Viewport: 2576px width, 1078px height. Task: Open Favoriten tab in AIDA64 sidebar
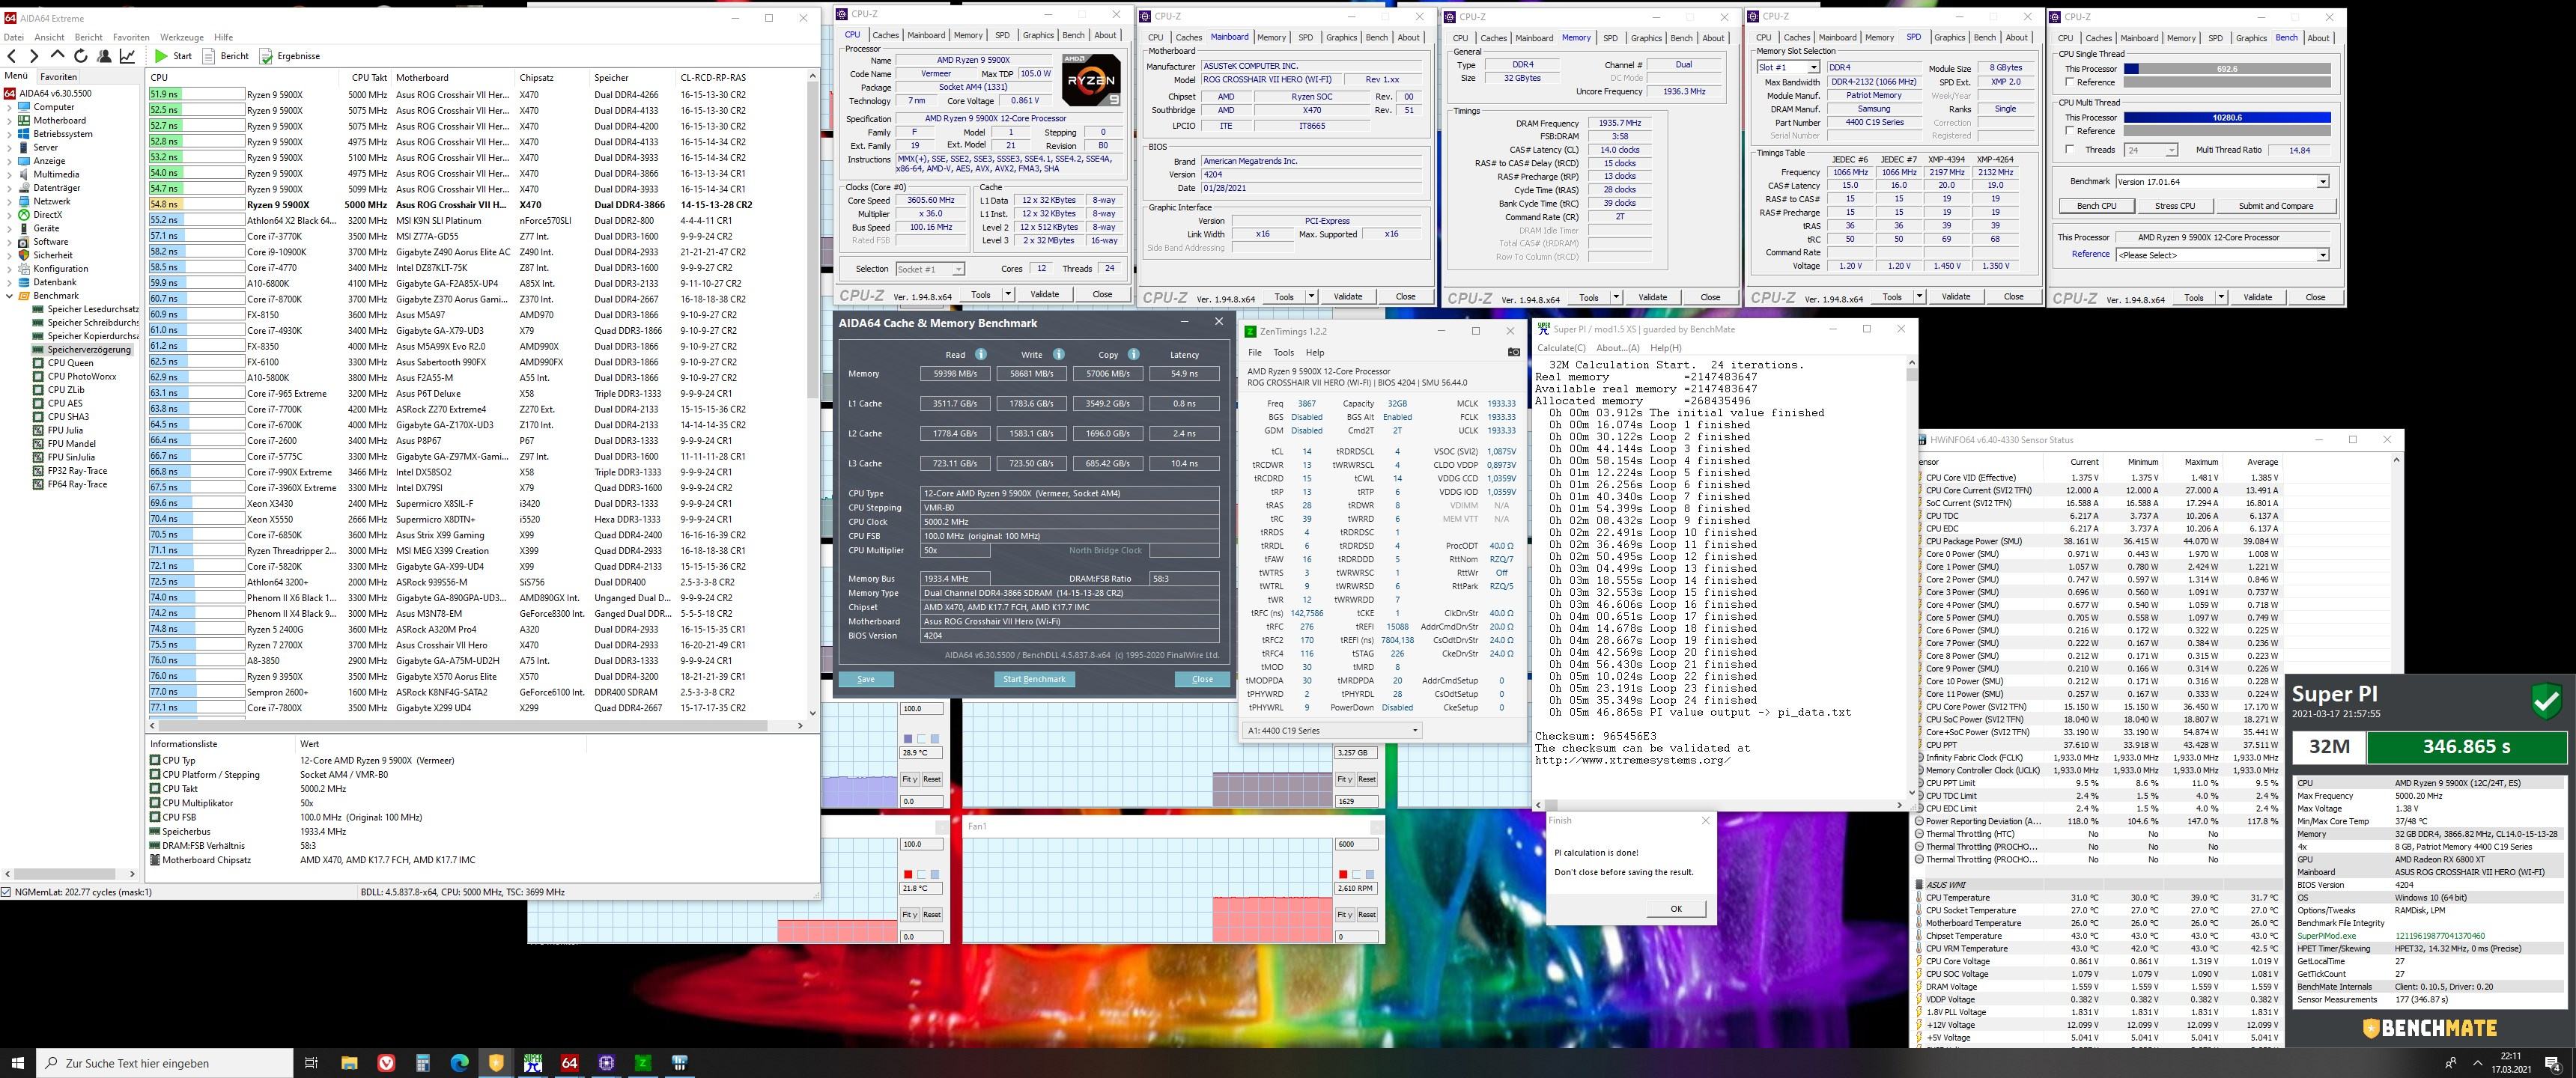(58, 77)
